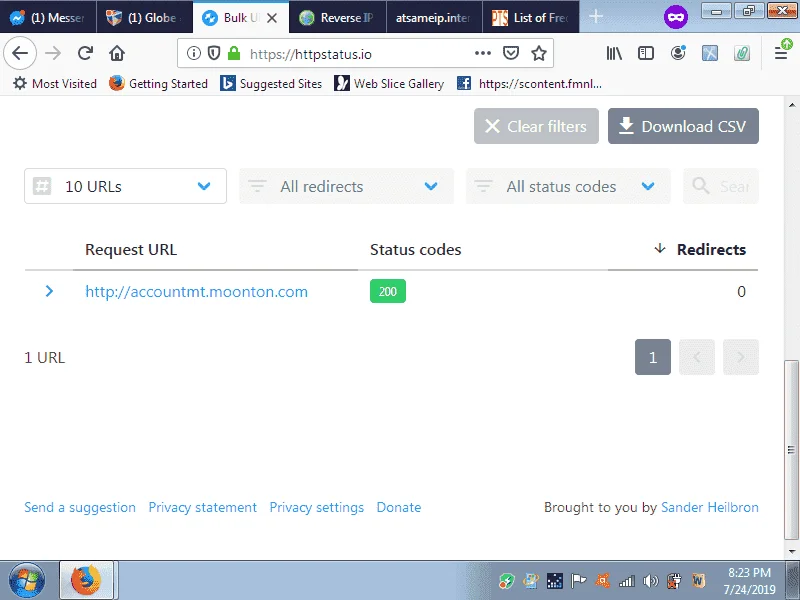
Task: Click the purple private browsing mask icon
Action: tap(676, 17)
